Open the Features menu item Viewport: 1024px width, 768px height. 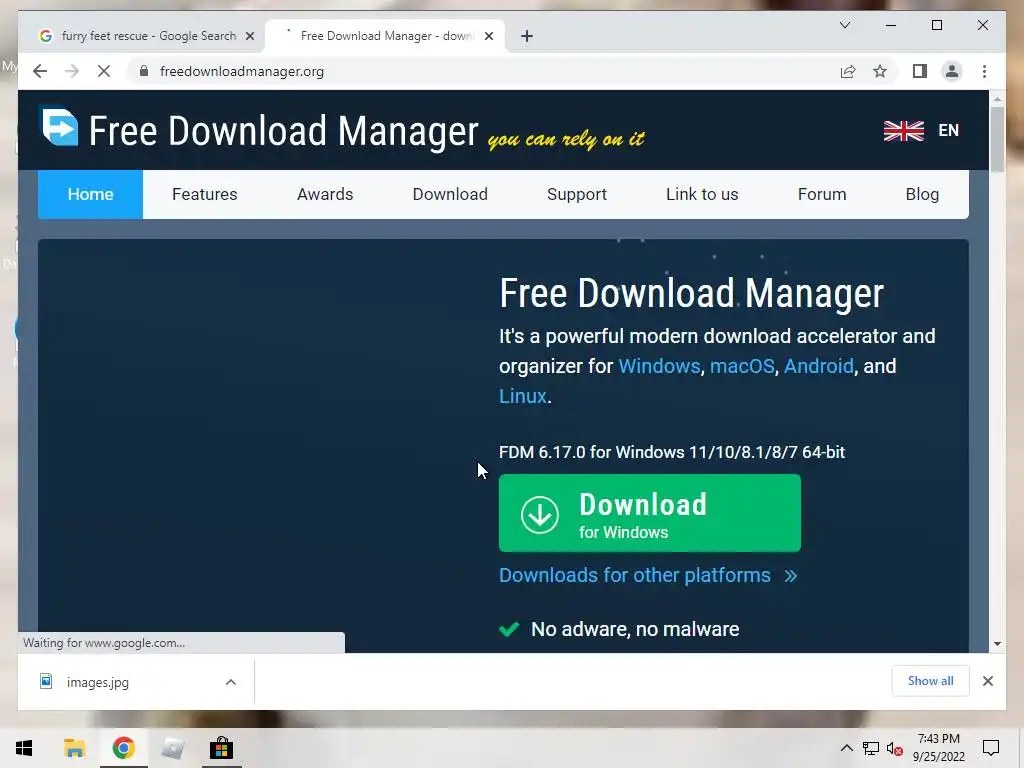pyautogui.click(x=204, y=194)
